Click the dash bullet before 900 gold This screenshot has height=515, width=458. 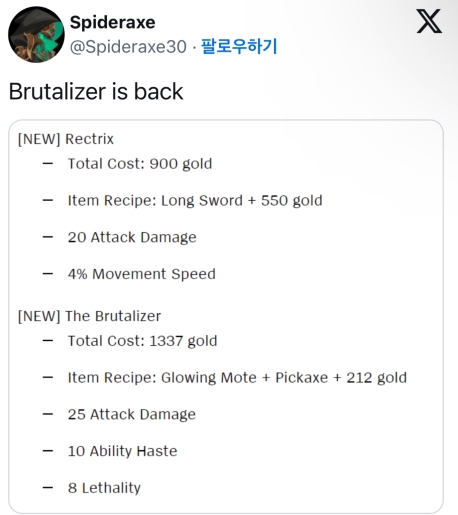(48, 164)
